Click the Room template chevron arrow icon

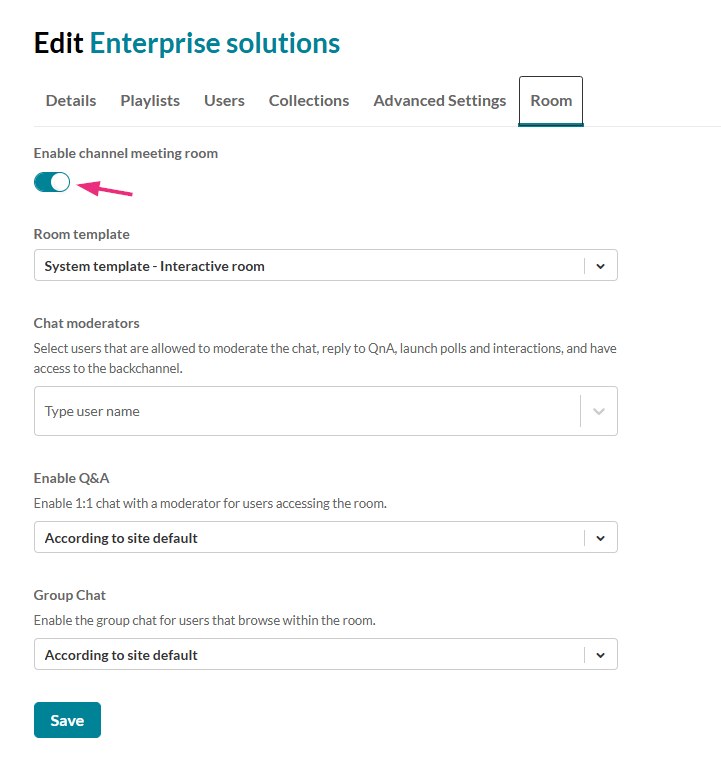click(600, 266)
